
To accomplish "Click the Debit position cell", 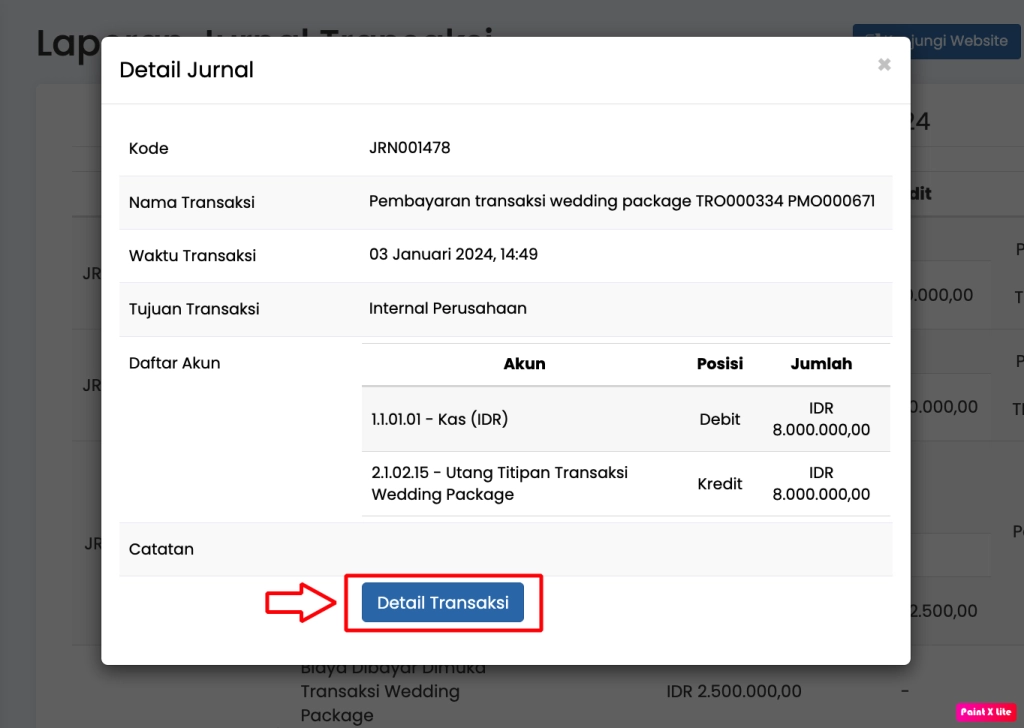I will (719, 419).
